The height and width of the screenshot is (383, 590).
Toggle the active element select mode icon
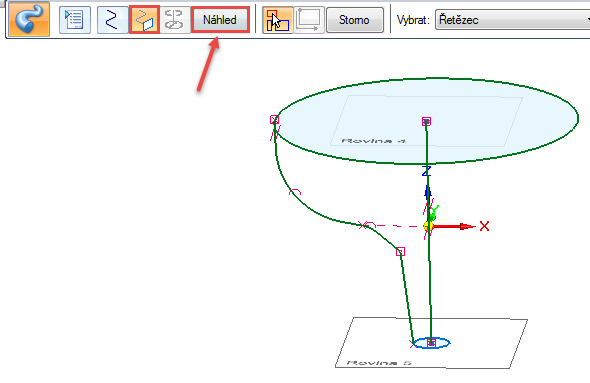click(277, 20)
